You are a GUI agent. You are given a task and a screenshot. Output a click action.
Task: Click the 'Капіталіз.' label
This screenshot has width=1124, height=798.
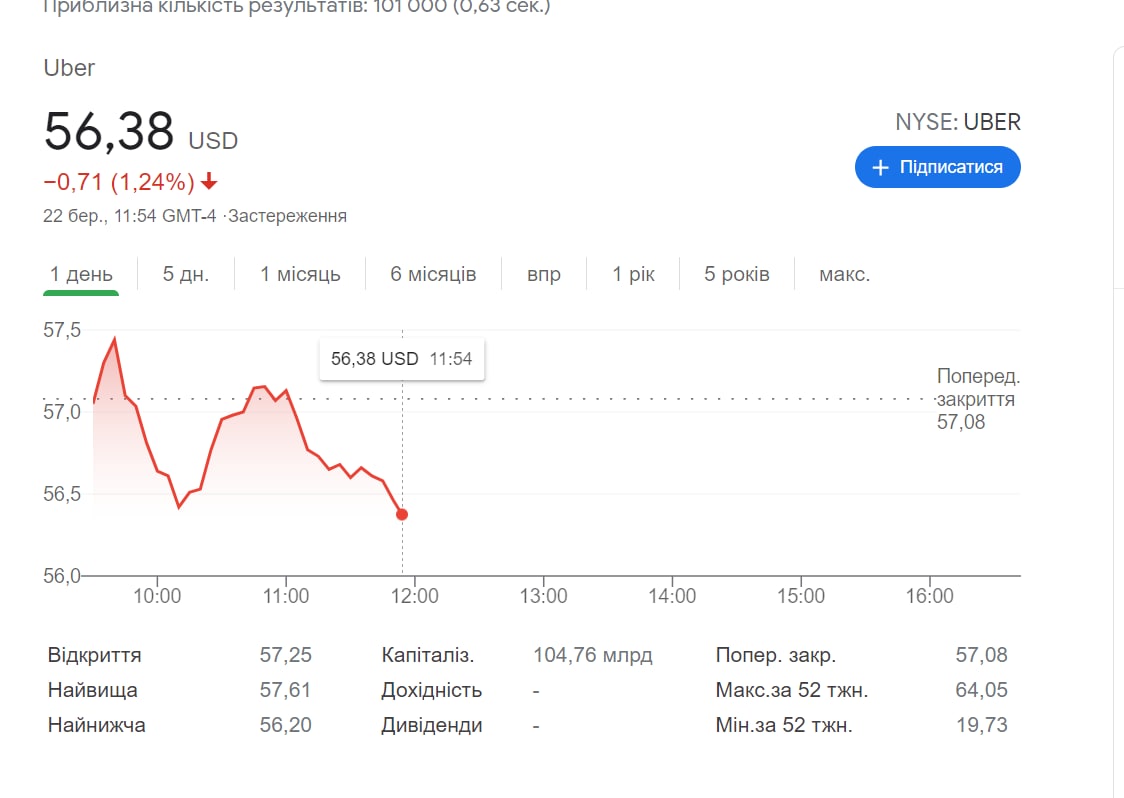[427, 655]
